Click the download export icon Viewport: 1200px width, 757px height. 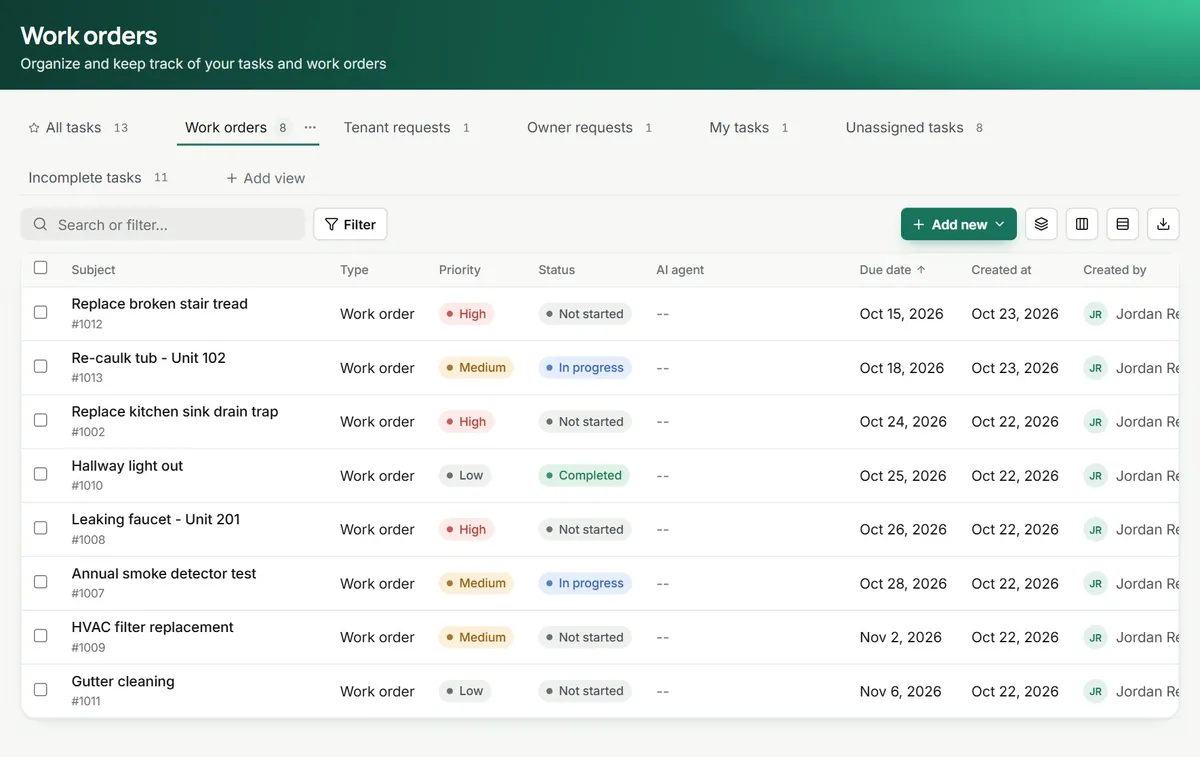(x=1163, y=224)
